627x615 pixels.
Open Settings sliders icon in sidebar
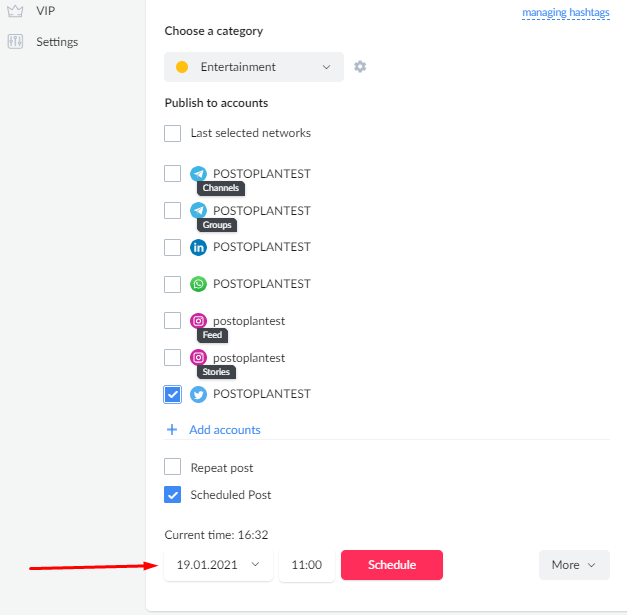15,42
